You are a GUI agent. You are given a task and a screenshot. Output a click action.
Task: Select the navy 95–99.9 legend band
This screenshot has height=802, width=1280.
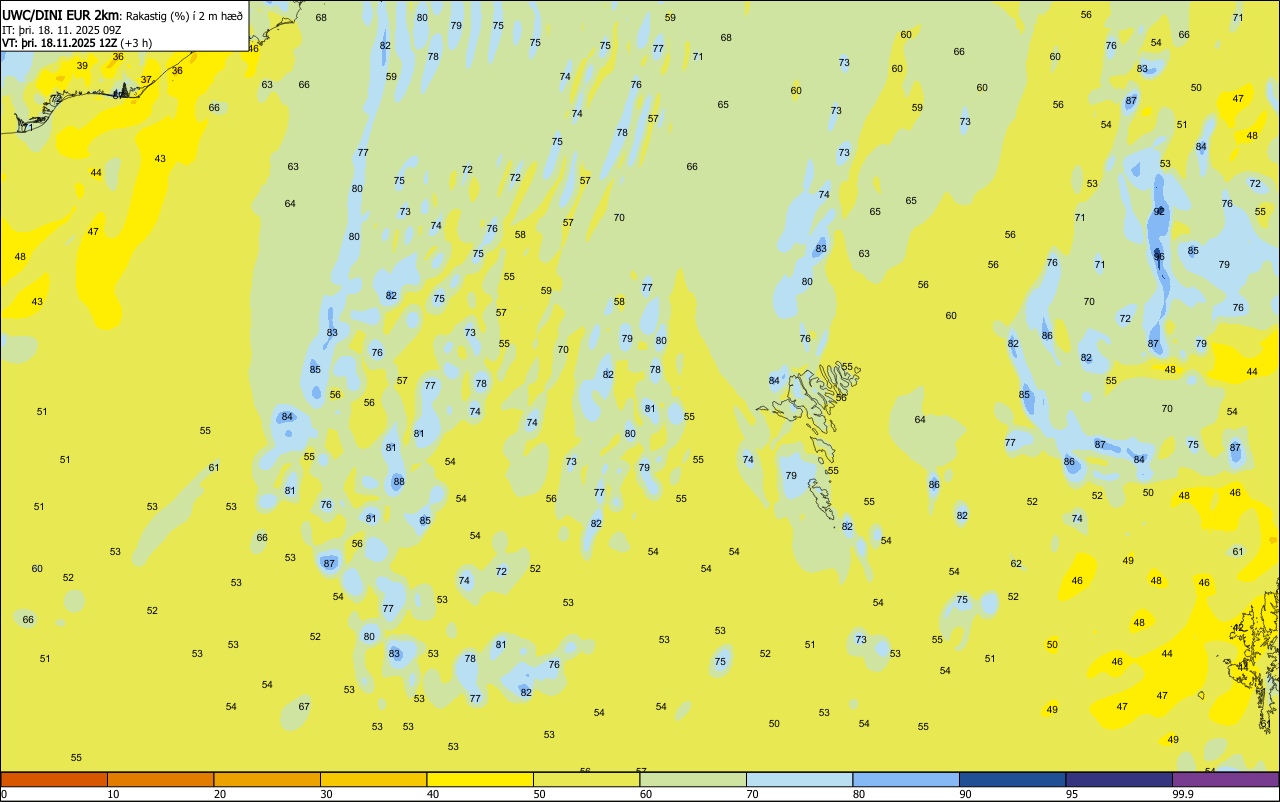(x=1119, y=779)
